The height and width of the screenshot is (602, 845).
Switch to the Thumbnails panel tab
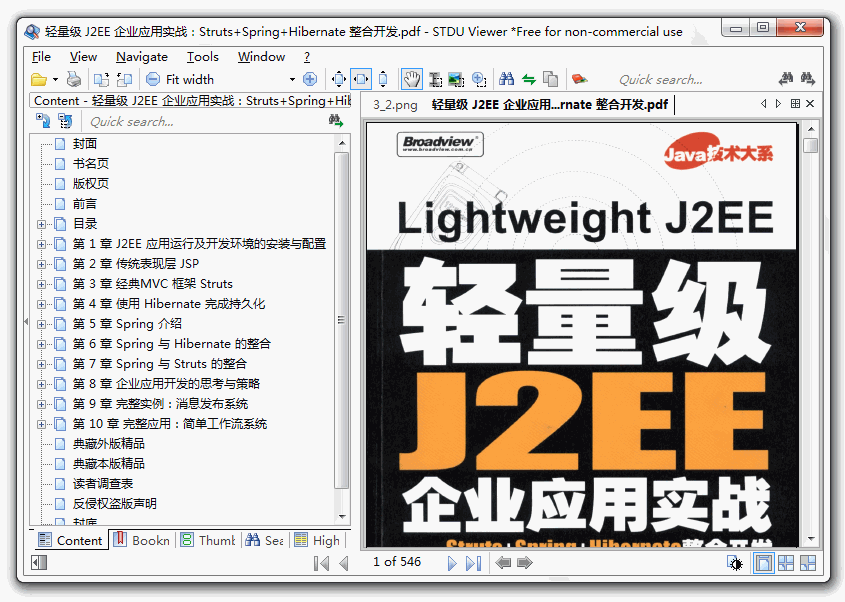[209, 540]
